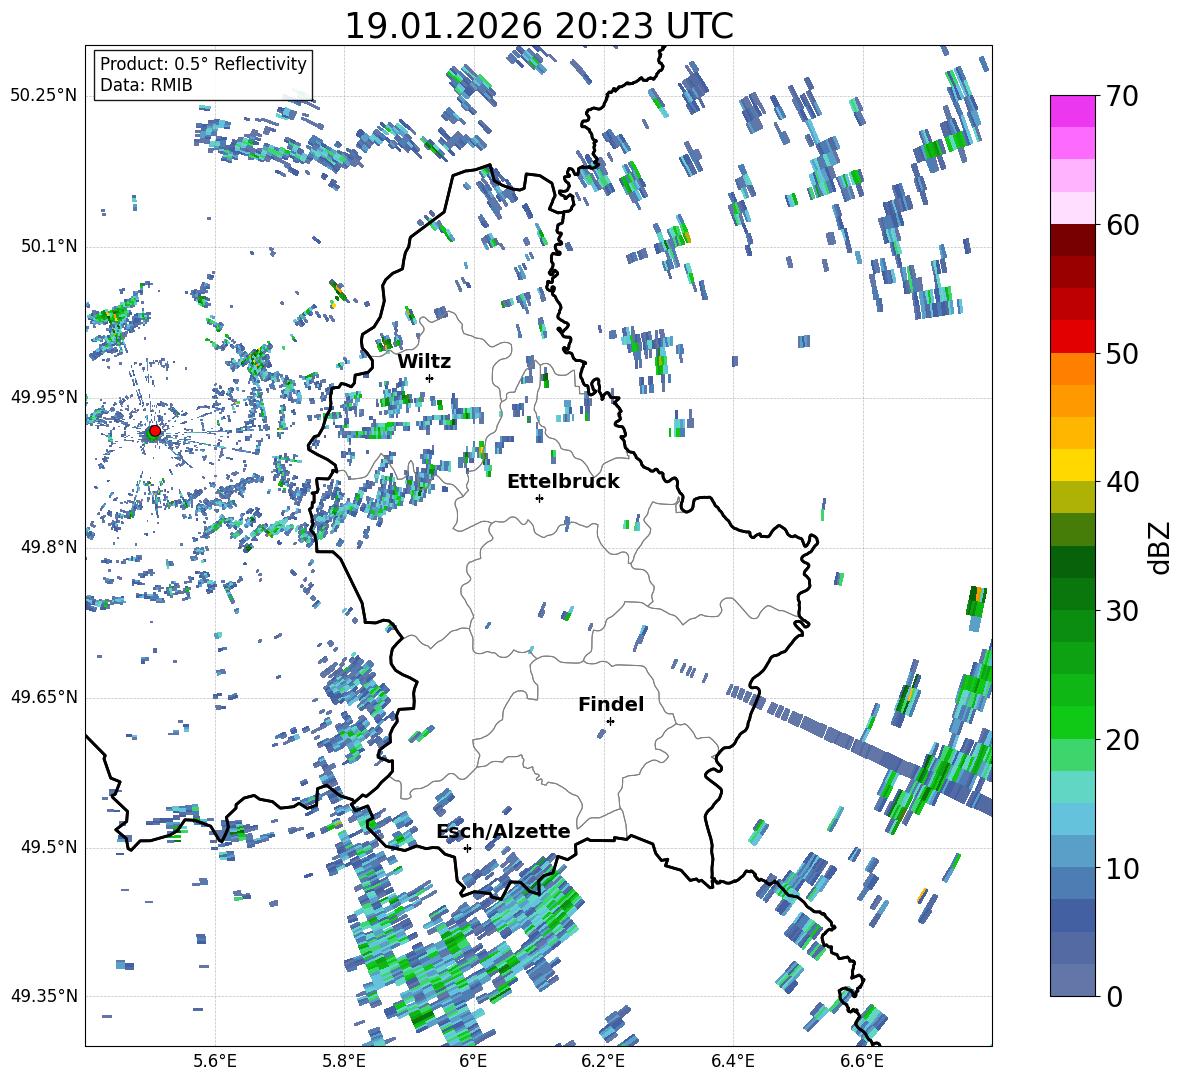This screenshot has width=1184, height=1081.
Task: Click the magenta top colorbar swatch
Action: (x=1072, y=111)
